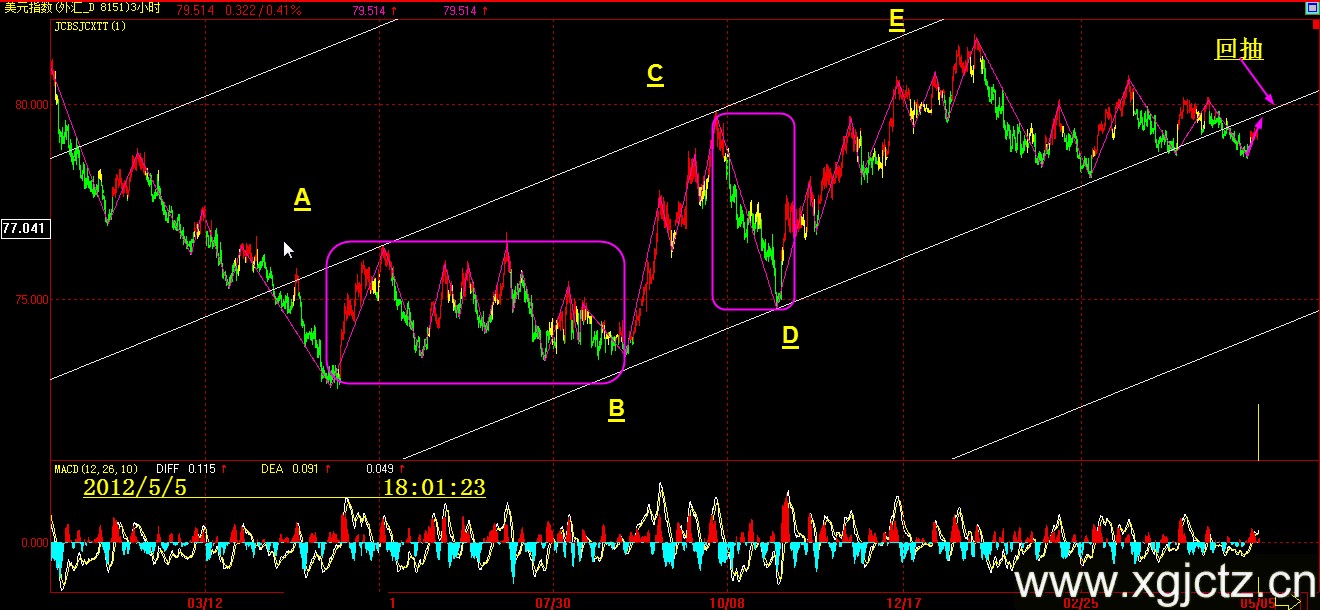The height and width of the screenshot is (610, 1320).
Task: Click the blue square window icon at top-right
Action: (1312, 9)
